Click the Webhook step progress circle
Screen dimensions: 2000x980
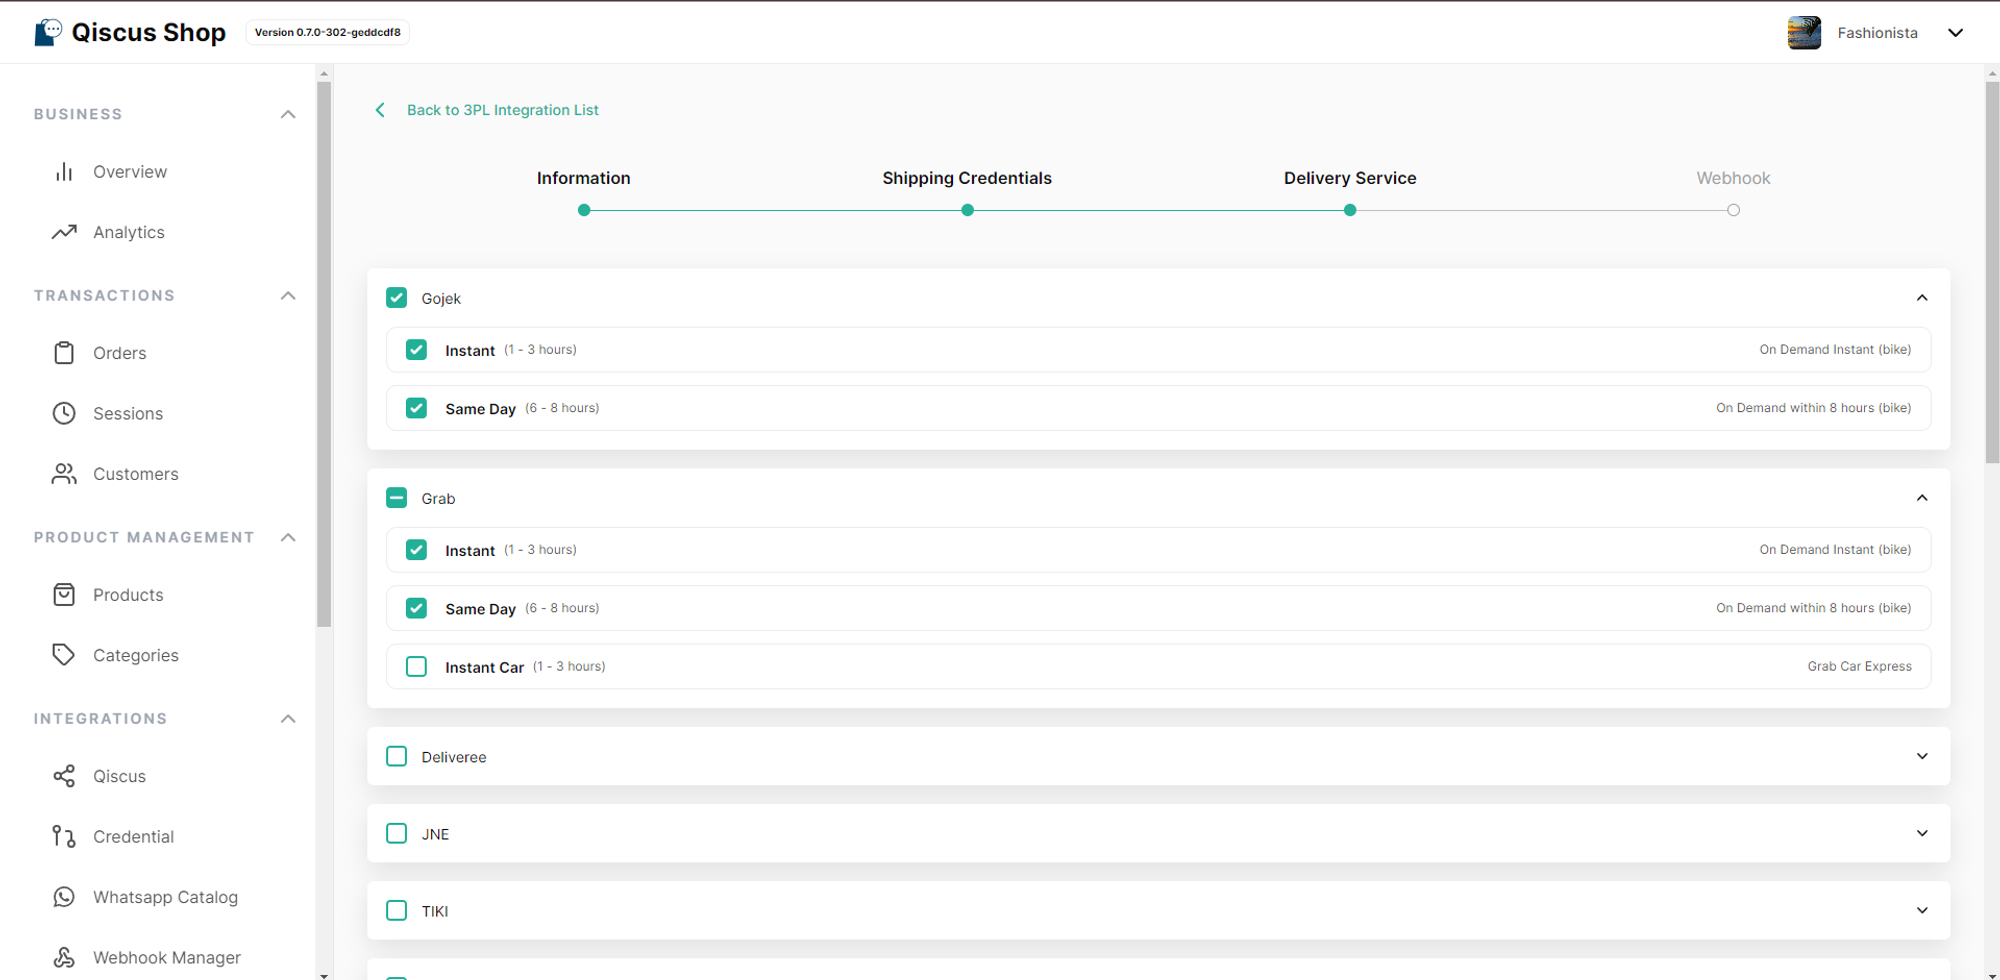coord(1733,210)
